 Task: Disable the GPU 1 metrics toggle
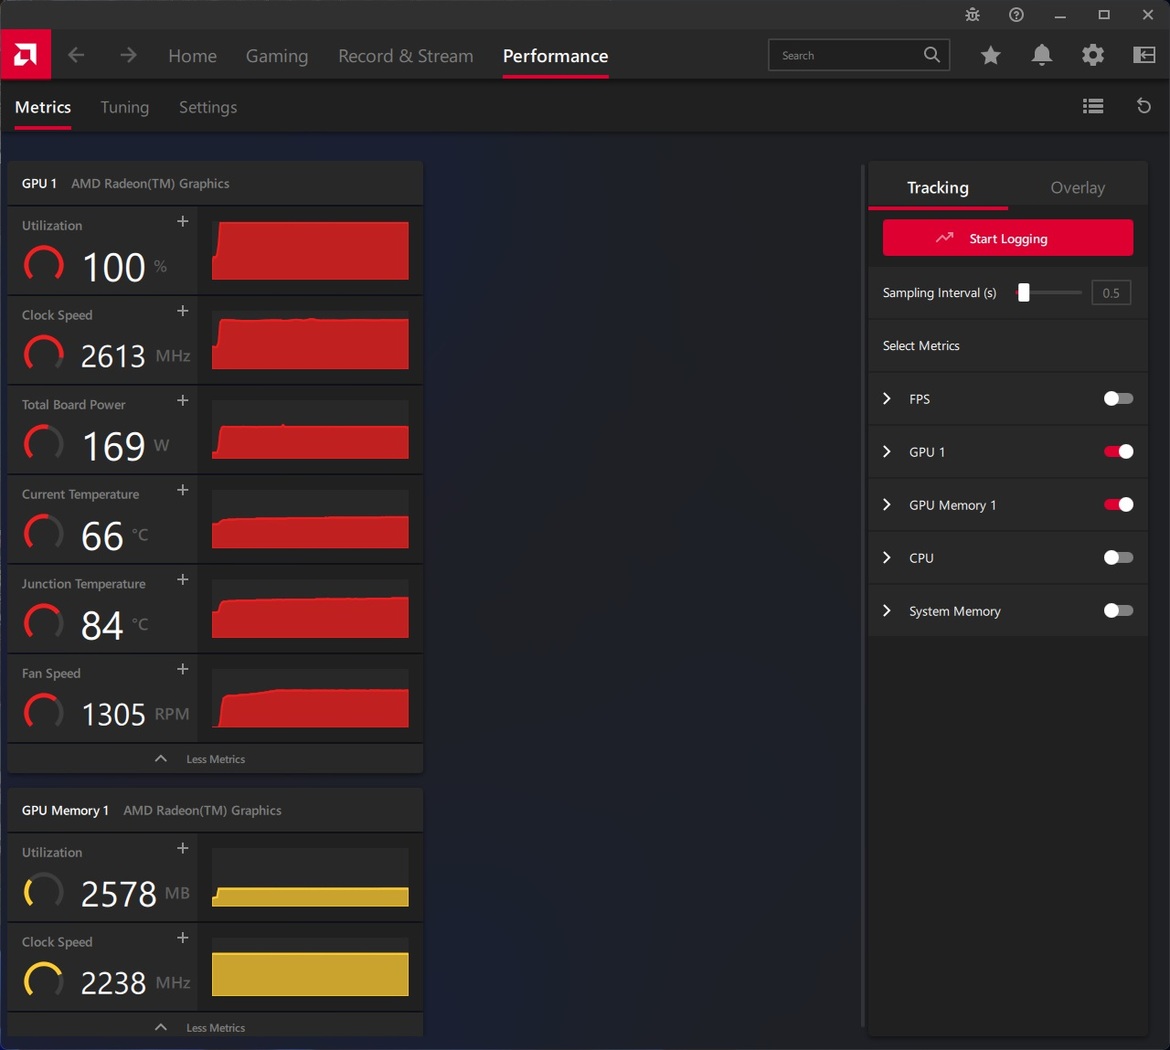[x=1118, y=451]
